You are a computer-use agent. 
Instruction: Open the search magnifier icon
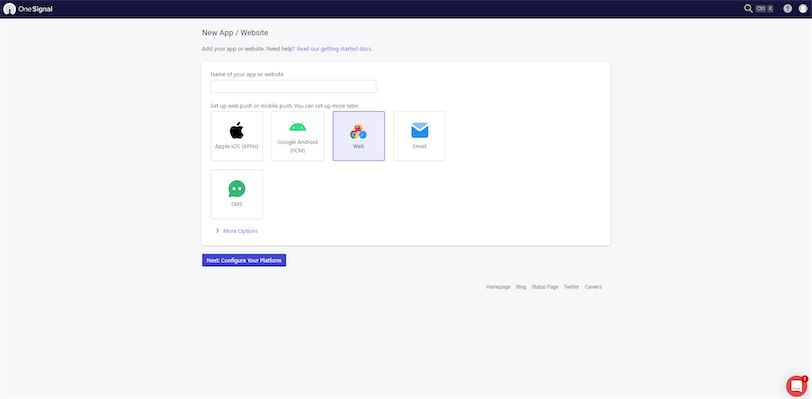pos(748,8)
